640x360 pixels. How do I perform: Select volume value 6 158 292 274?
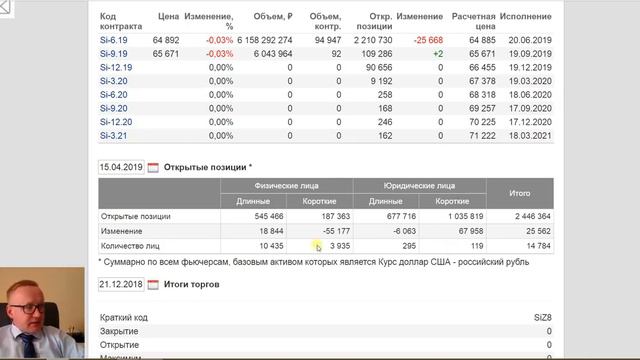pyautogui.click(x=264, y=40)
